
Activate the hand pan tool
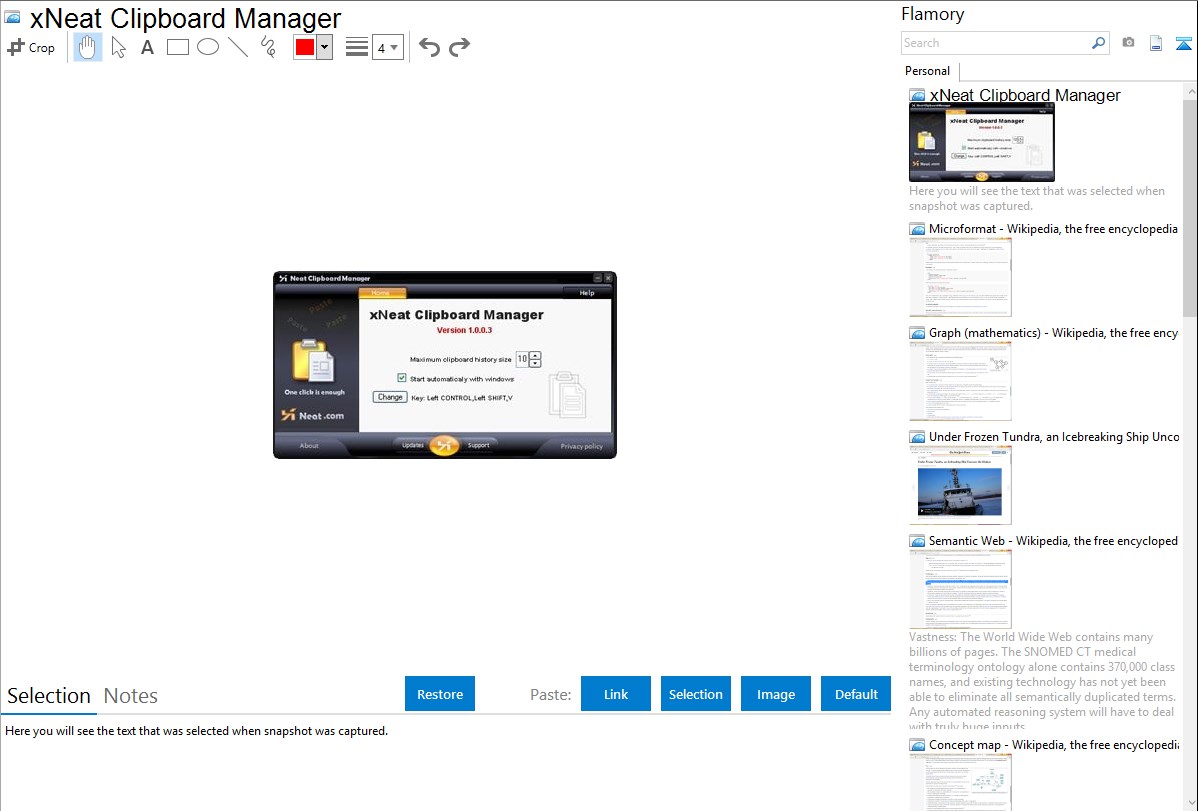point(87,47)
